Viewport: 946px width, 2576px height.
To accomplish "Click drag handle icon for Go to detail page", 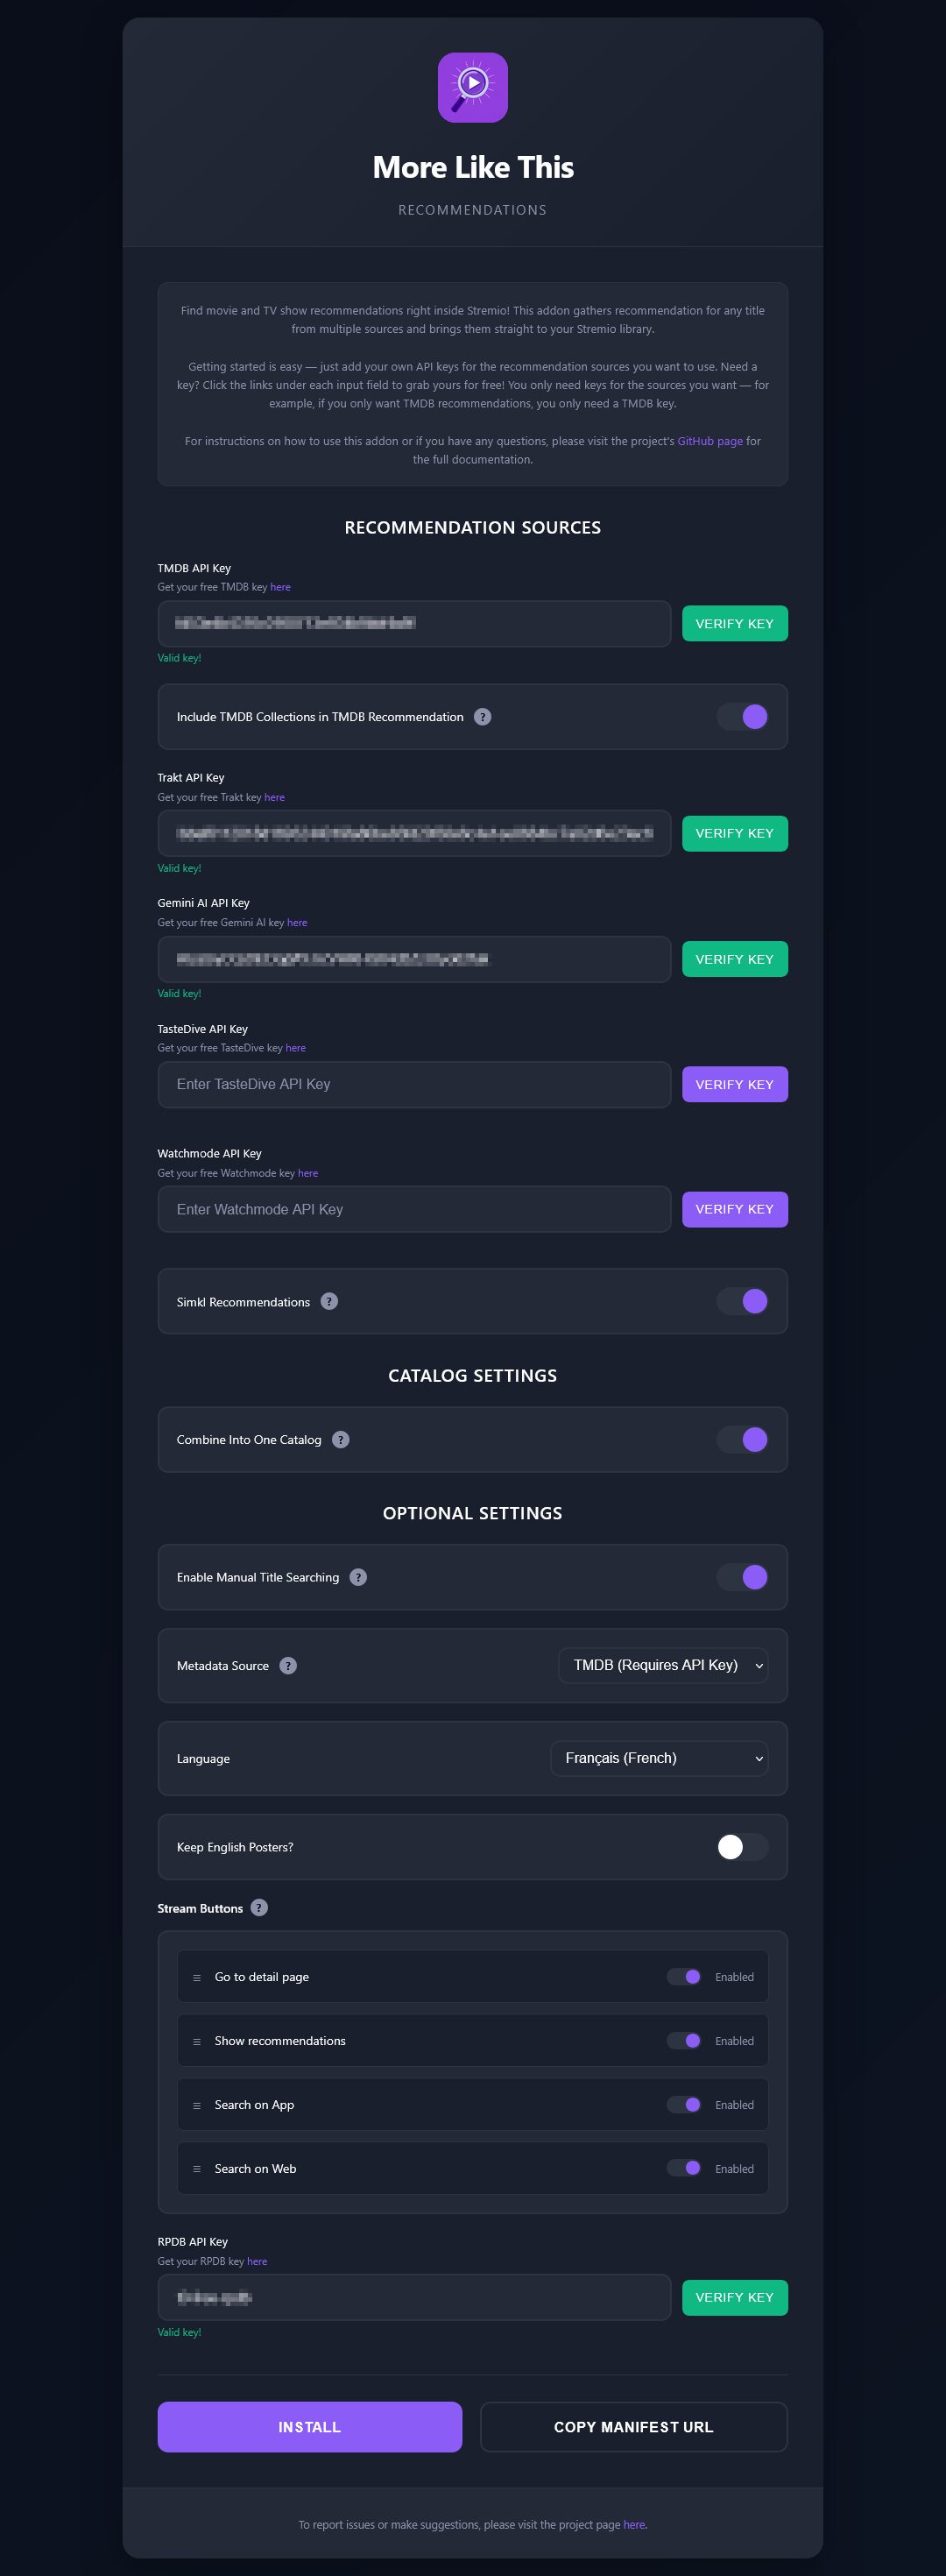I will click(197, 1978).
